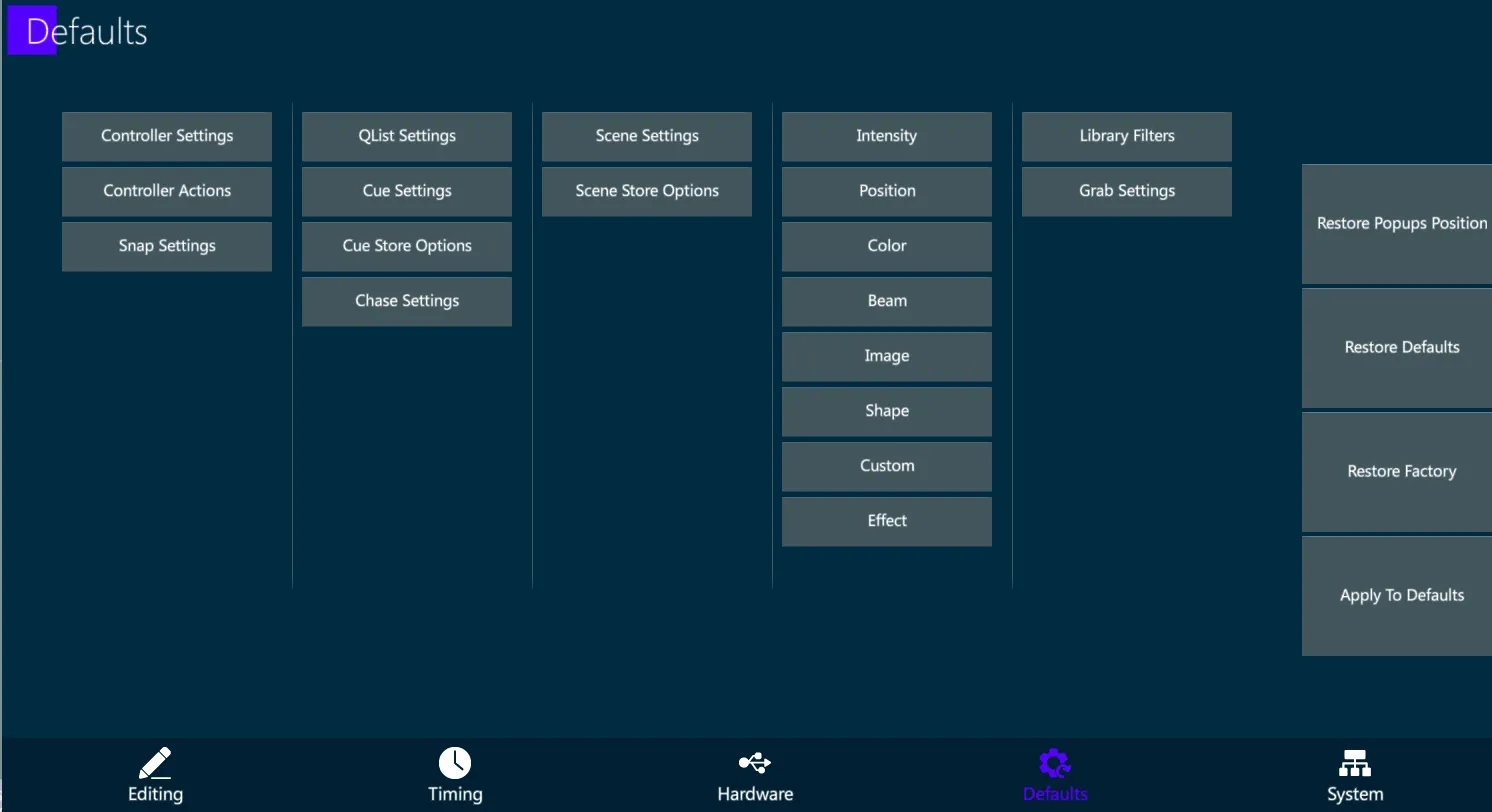The image size is (1492, 812).
Task: Open Controller Settings
Action: tap(167, 136)
